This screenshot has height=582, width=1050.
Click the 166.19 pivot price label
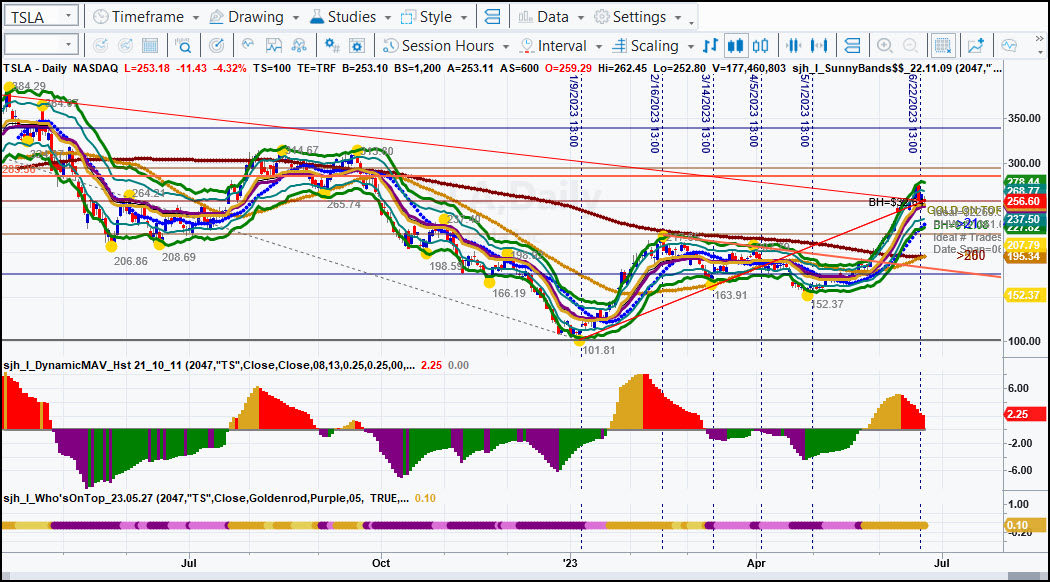pyautogui.click(x=509, y=293)
